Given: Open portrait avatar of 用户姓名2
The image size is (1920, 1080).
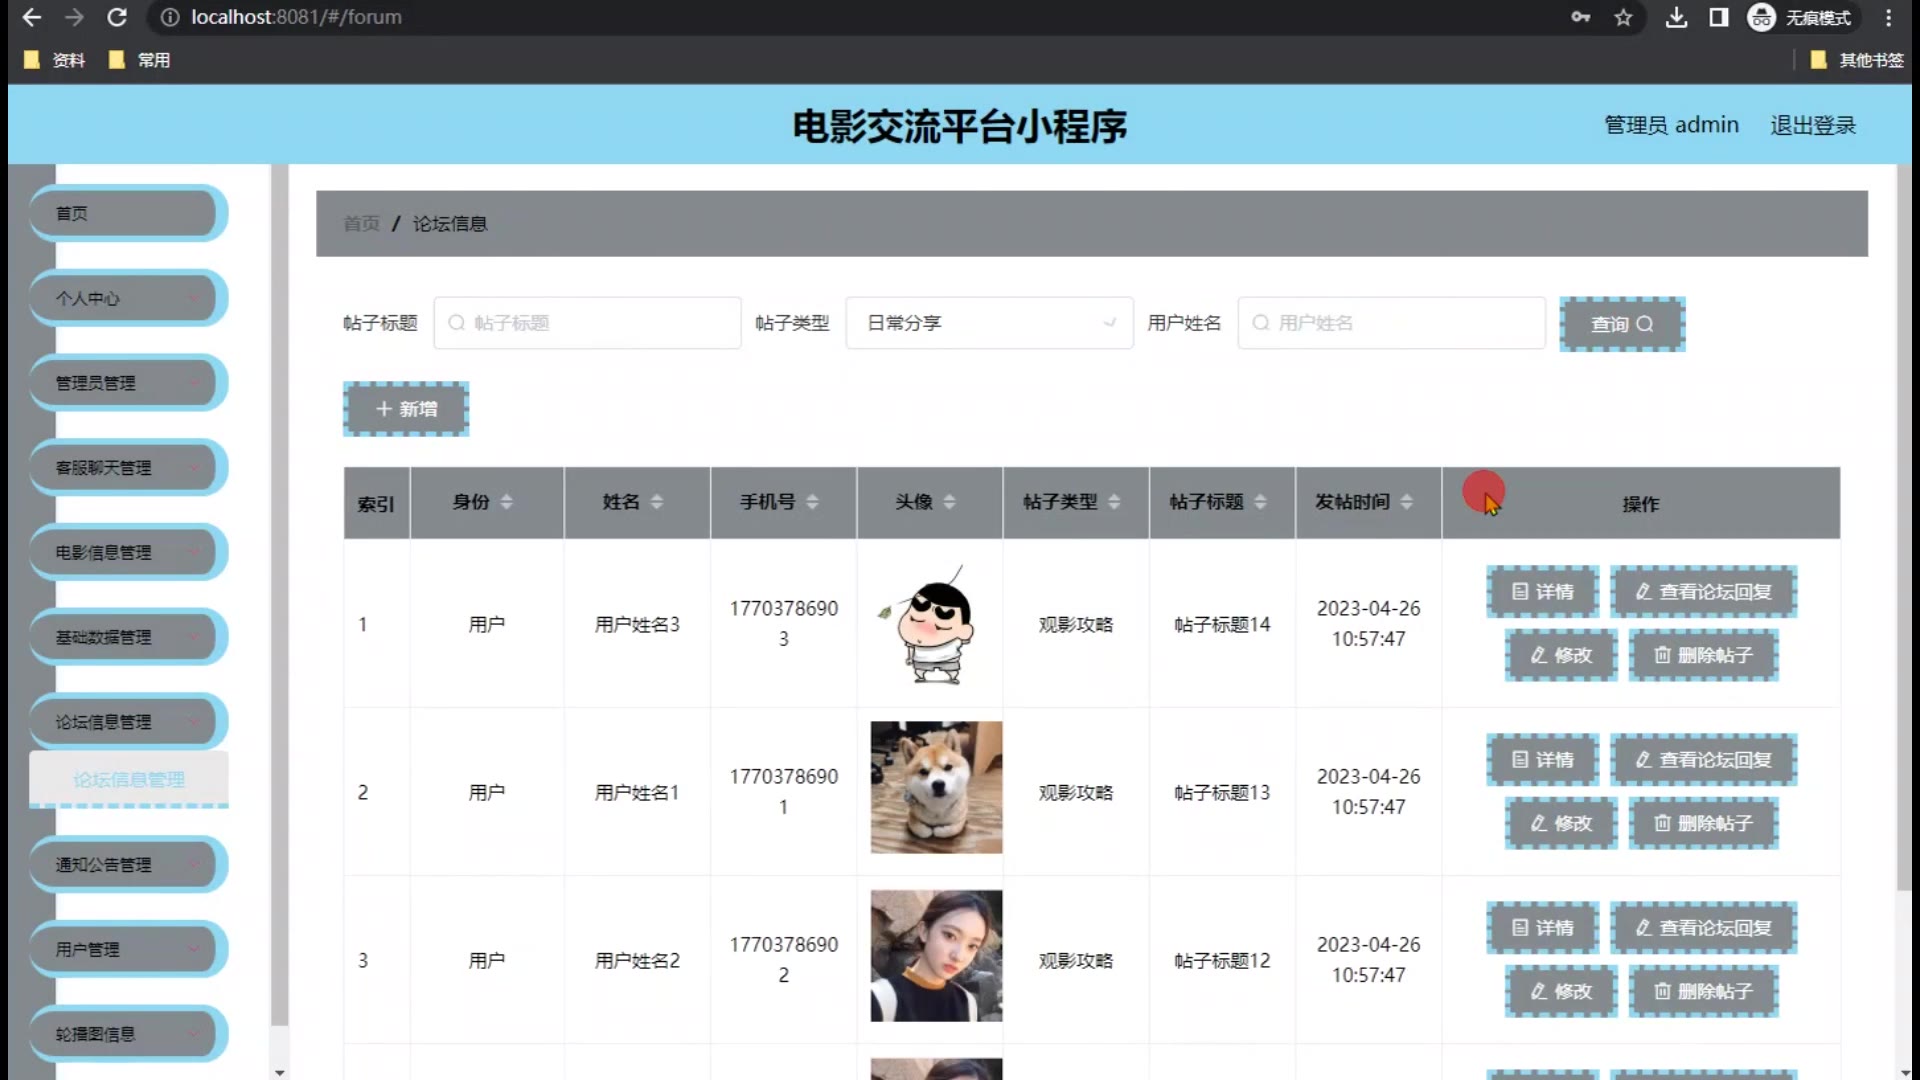Looking at the screenshot, I should pos(936,955).
